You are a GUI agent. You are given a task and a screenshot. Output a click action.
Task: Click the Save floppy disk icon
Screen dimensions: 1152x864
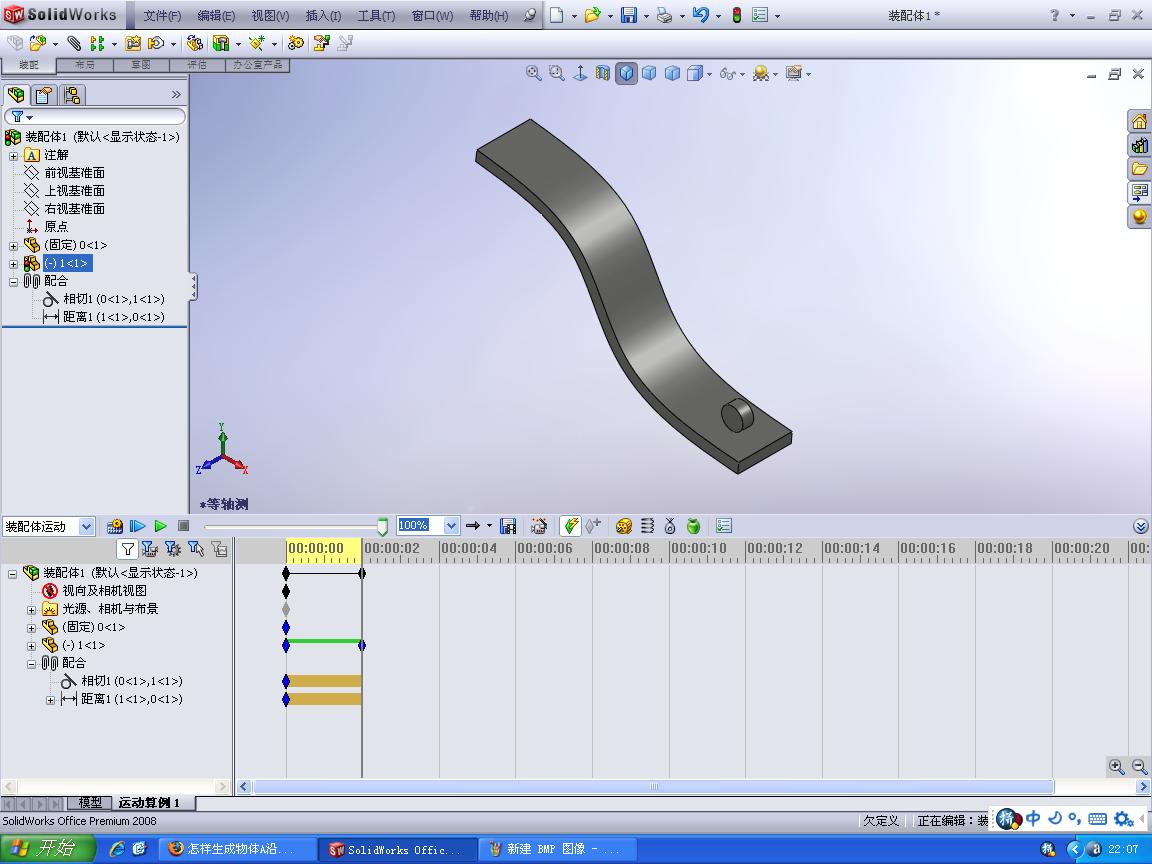[x=629, y=15]
